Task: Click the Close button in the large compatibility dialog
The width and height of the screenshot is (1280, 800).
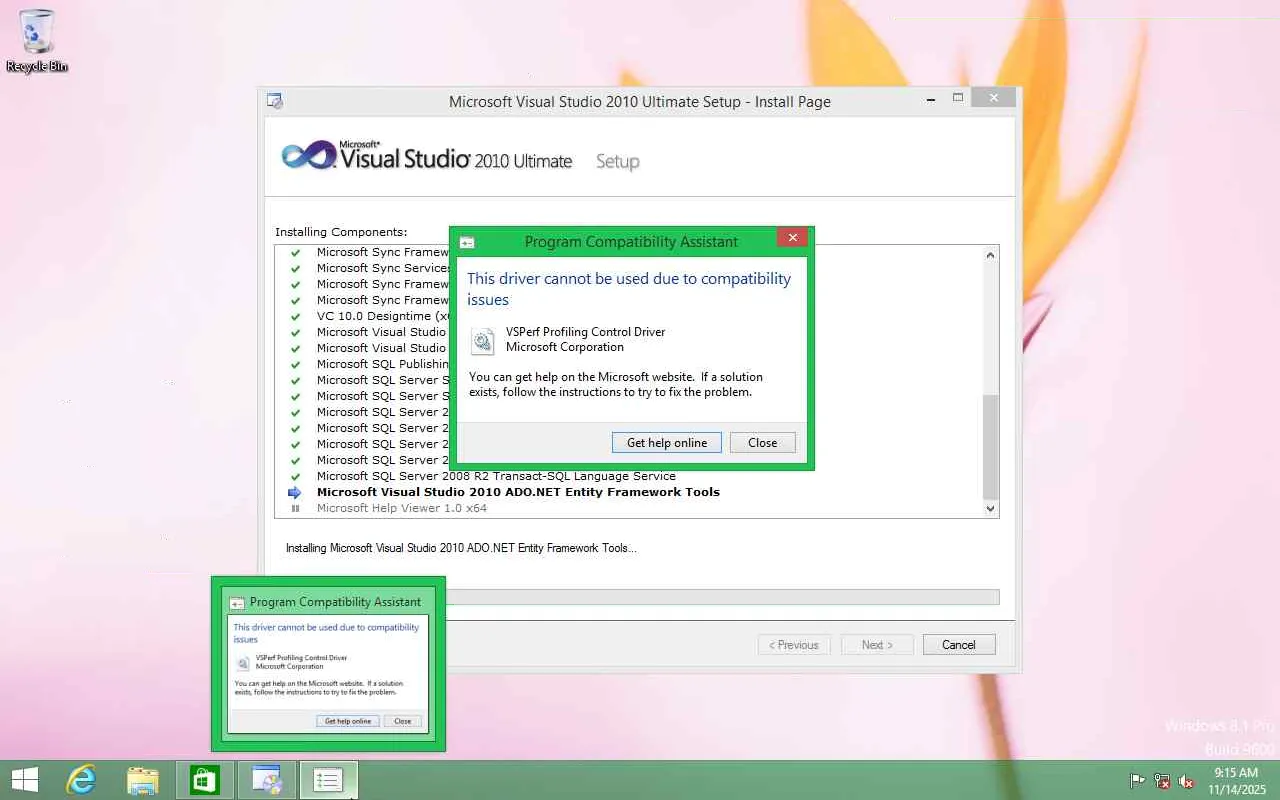Action: click(763, 442)
